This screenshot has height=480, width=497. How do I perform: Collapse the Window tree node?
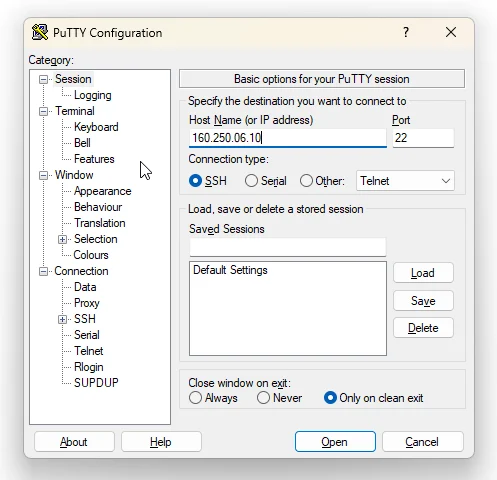(x=43, y=175)
